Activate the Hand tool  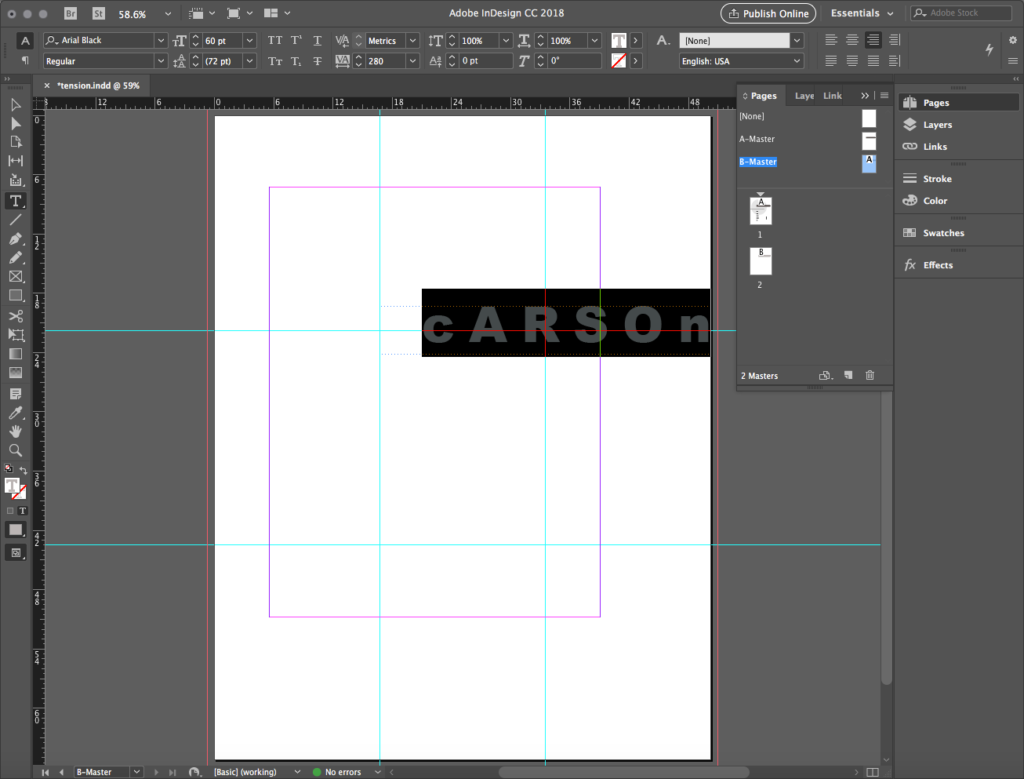pos(16,431)
